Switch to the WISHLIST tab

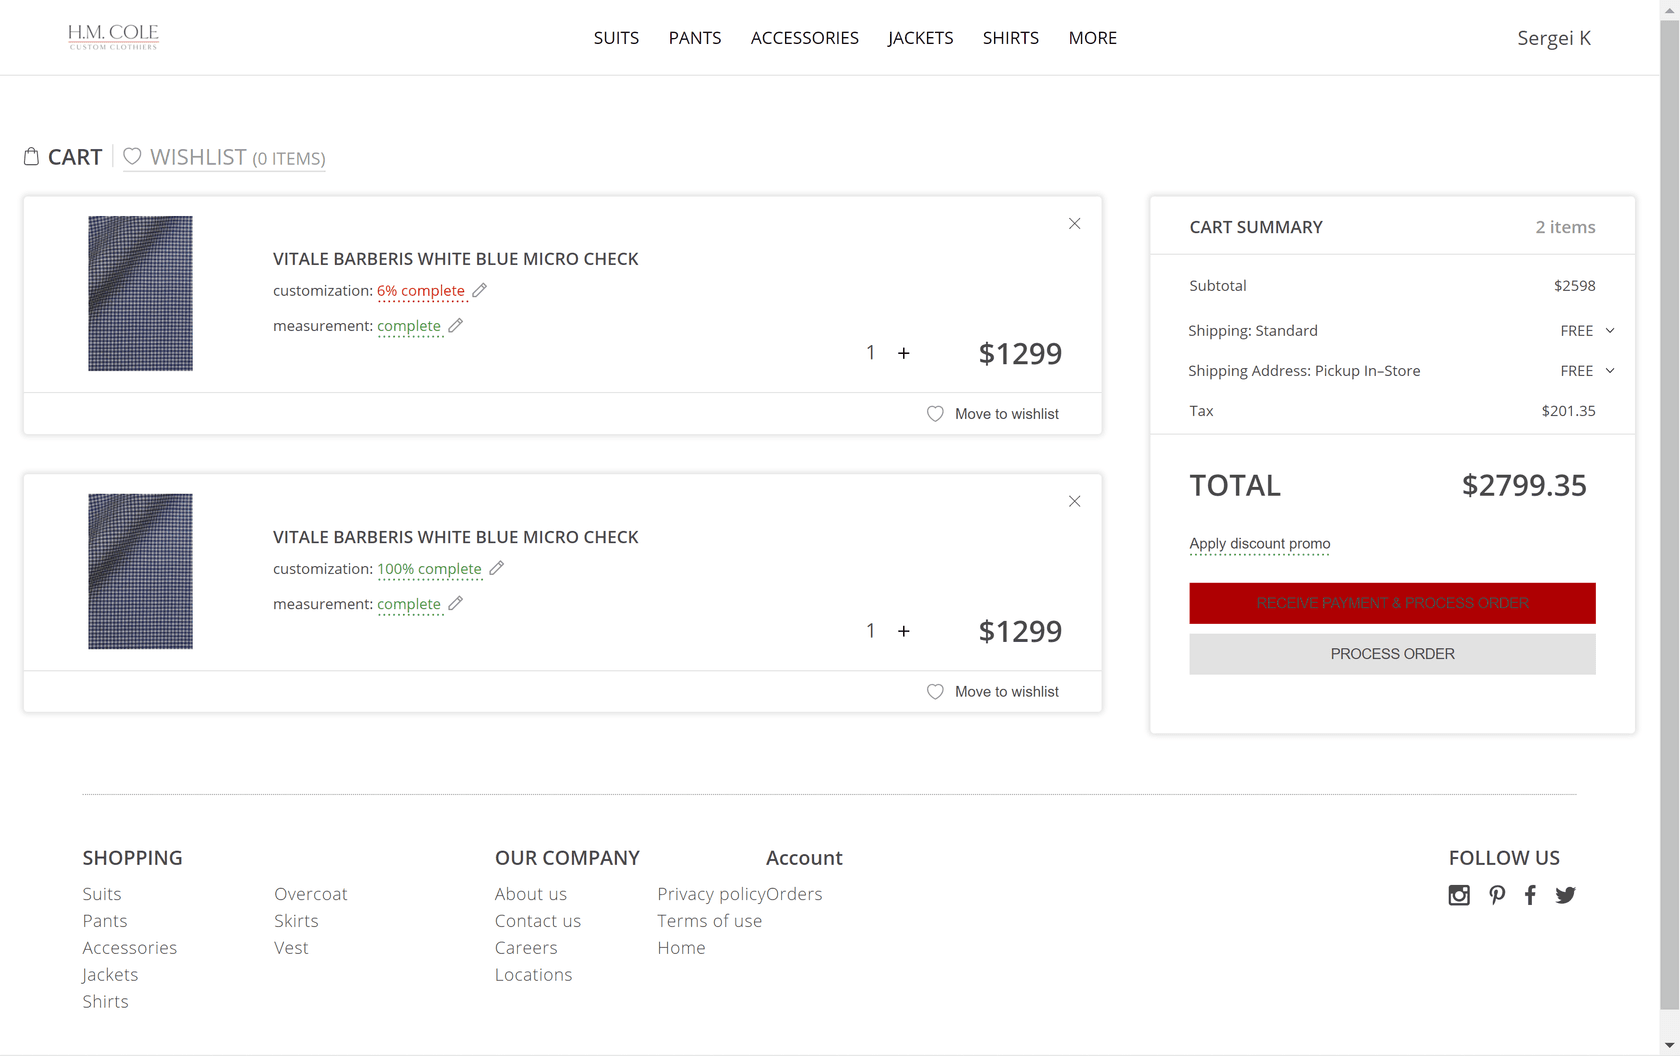click(224, 157)
